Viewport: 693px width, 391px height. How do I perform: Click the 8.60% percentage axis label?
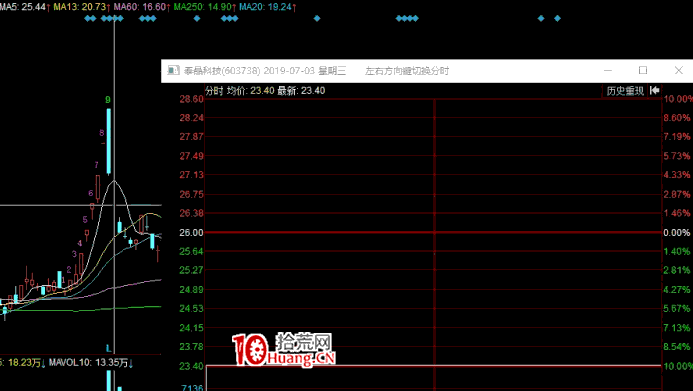click(x=677, y=118)
